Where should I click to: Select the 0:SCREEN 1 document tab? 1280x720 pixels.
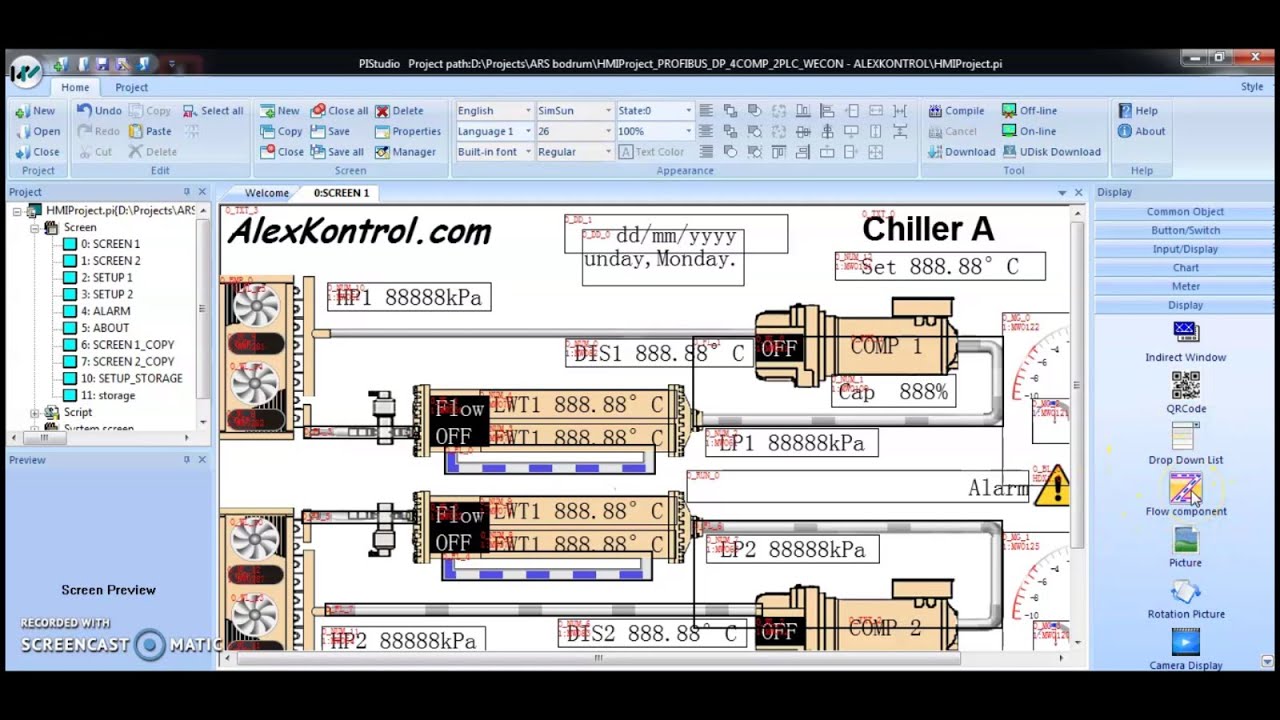pyautogui.click(x=341, y=193)
